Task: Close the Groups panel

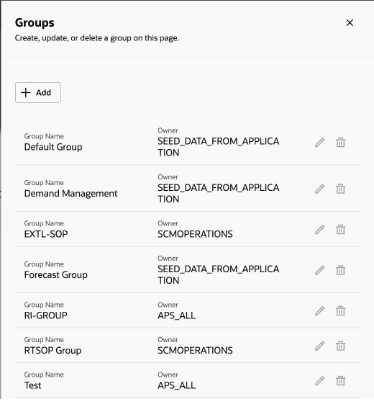Action: coord(350,23)
